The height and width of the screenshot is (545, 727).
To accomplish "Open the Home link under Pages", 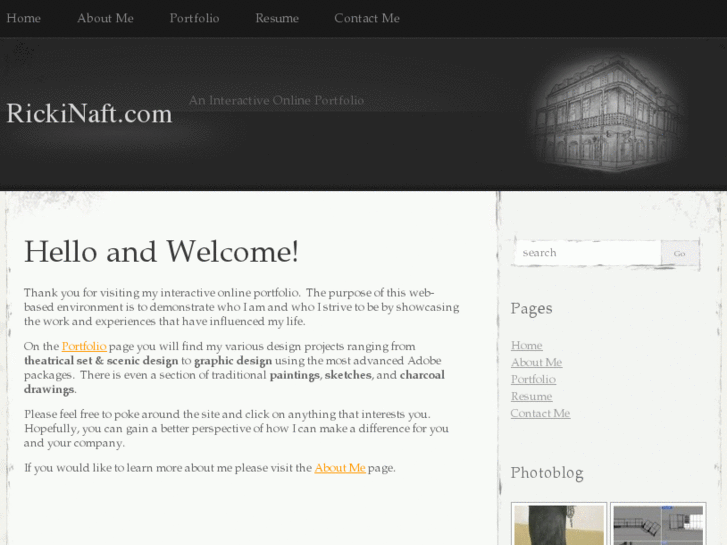I will (x=527, y=346).
